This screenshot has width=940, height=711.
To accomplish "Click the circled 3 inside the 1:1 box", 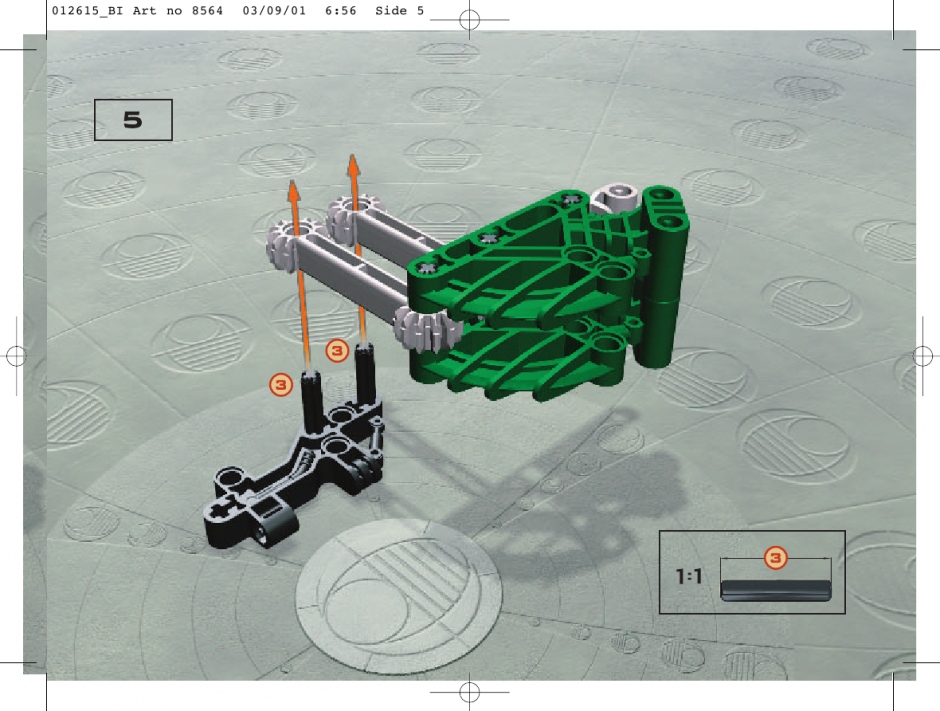I will point(775,558).
